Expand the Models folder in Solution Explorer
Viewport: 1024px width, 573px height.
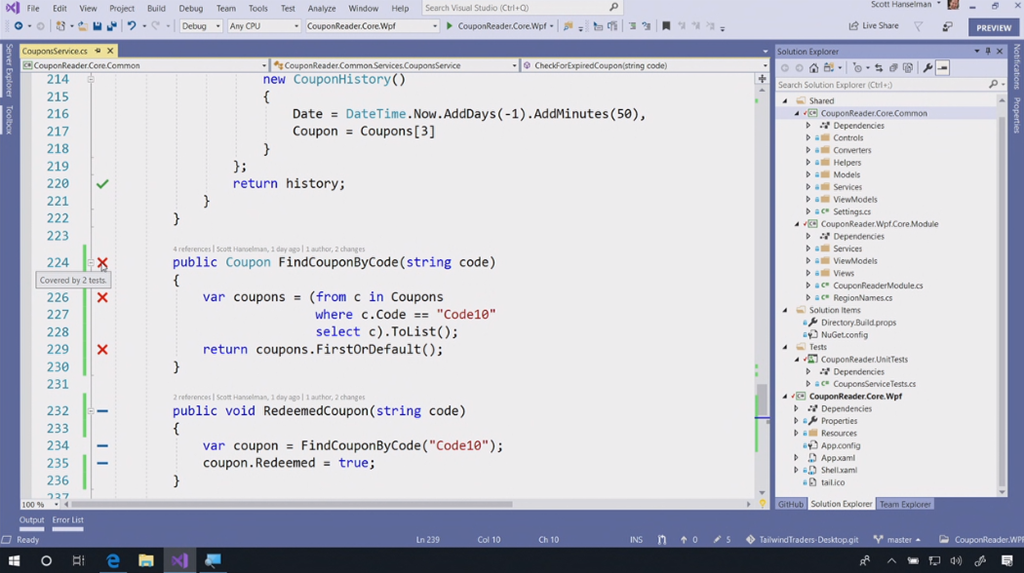(x=808, y=175)
